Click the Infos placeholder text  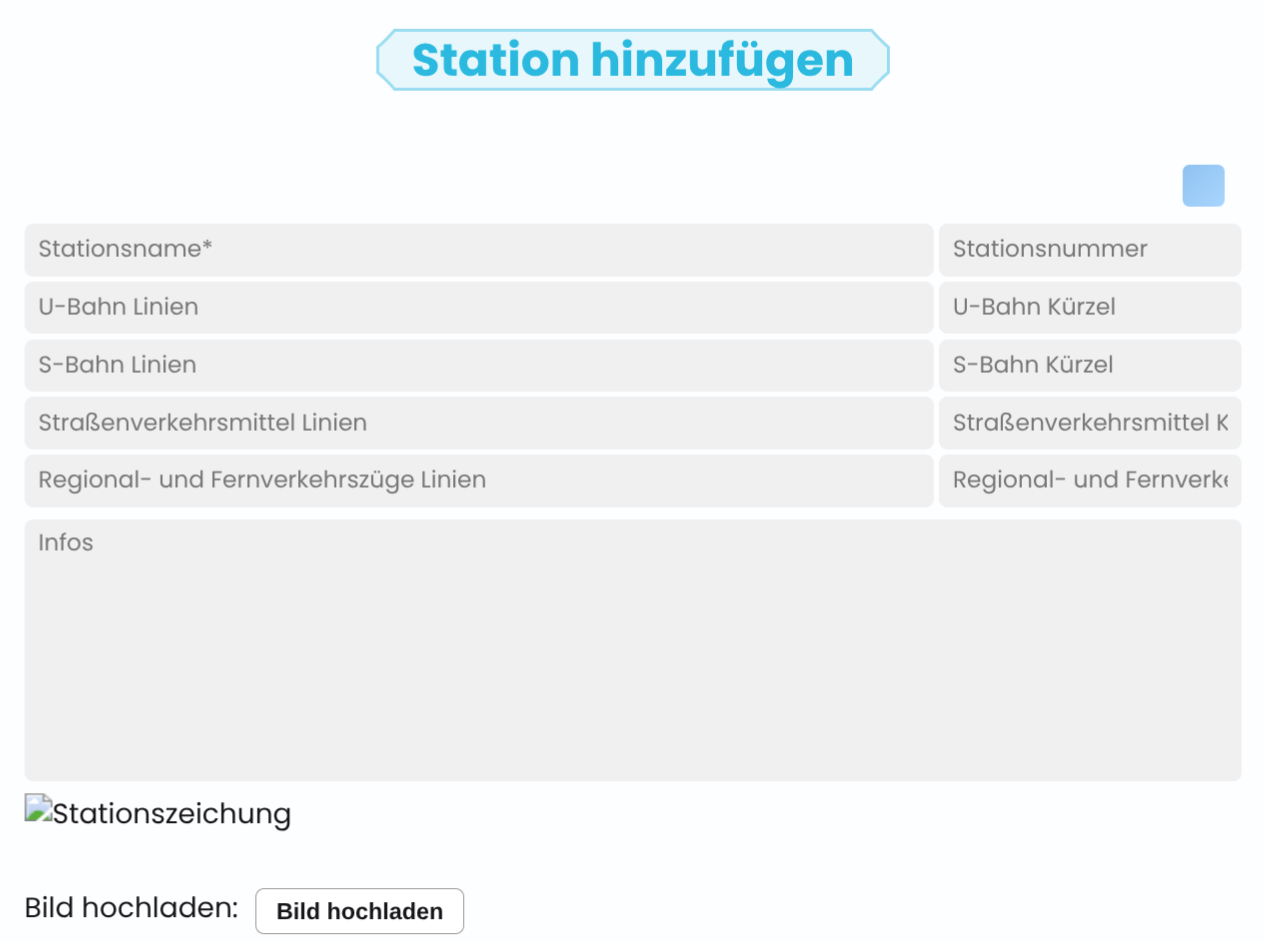coord(66,543)
